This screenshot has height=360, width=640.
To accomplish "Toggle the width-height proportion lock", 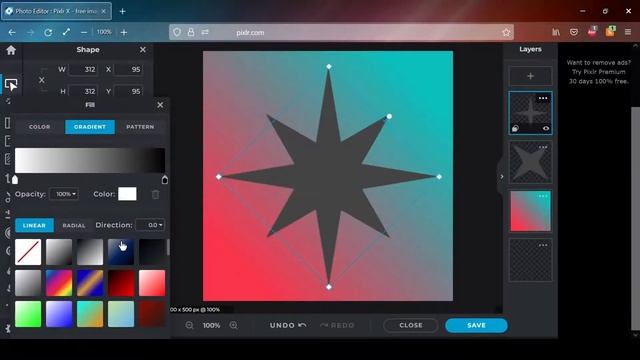I will [42, 80].
